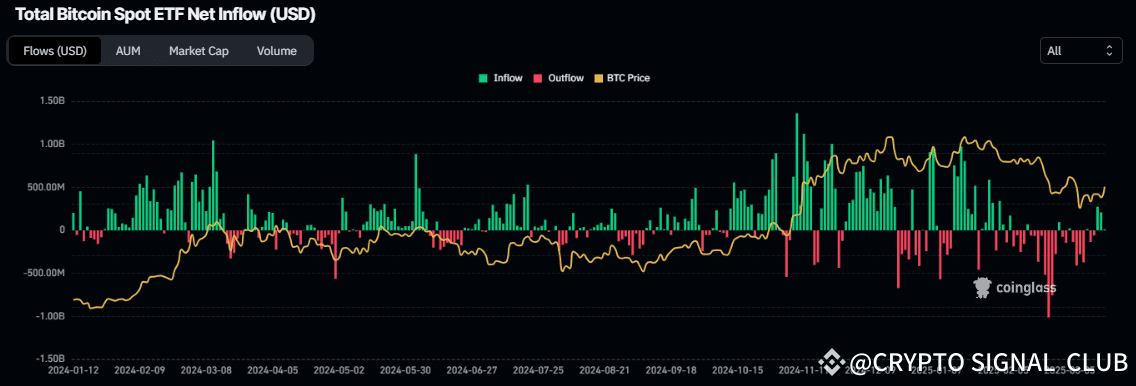Click the chart title Total Bitcoin Spot ETF Net Inflow

[165, 14]
